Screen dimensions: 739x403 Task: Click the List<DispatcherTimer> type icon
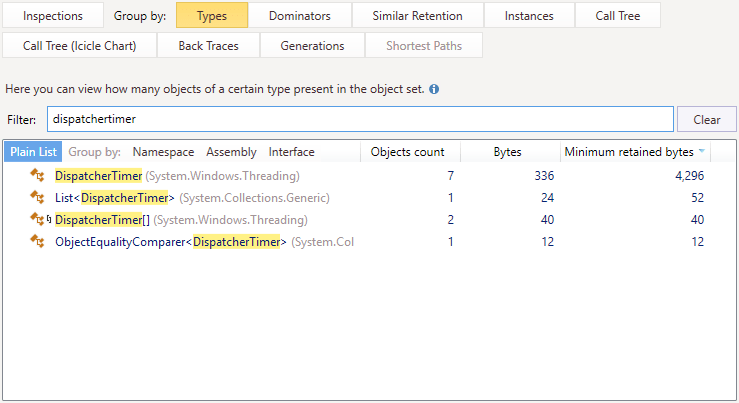tap(38, 198)
